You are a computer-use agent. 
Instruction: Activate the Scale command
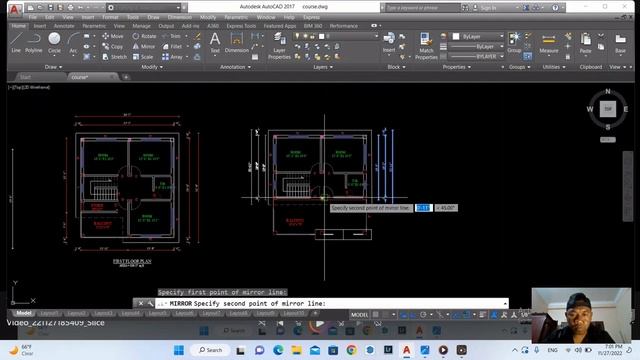pos(143,57)
